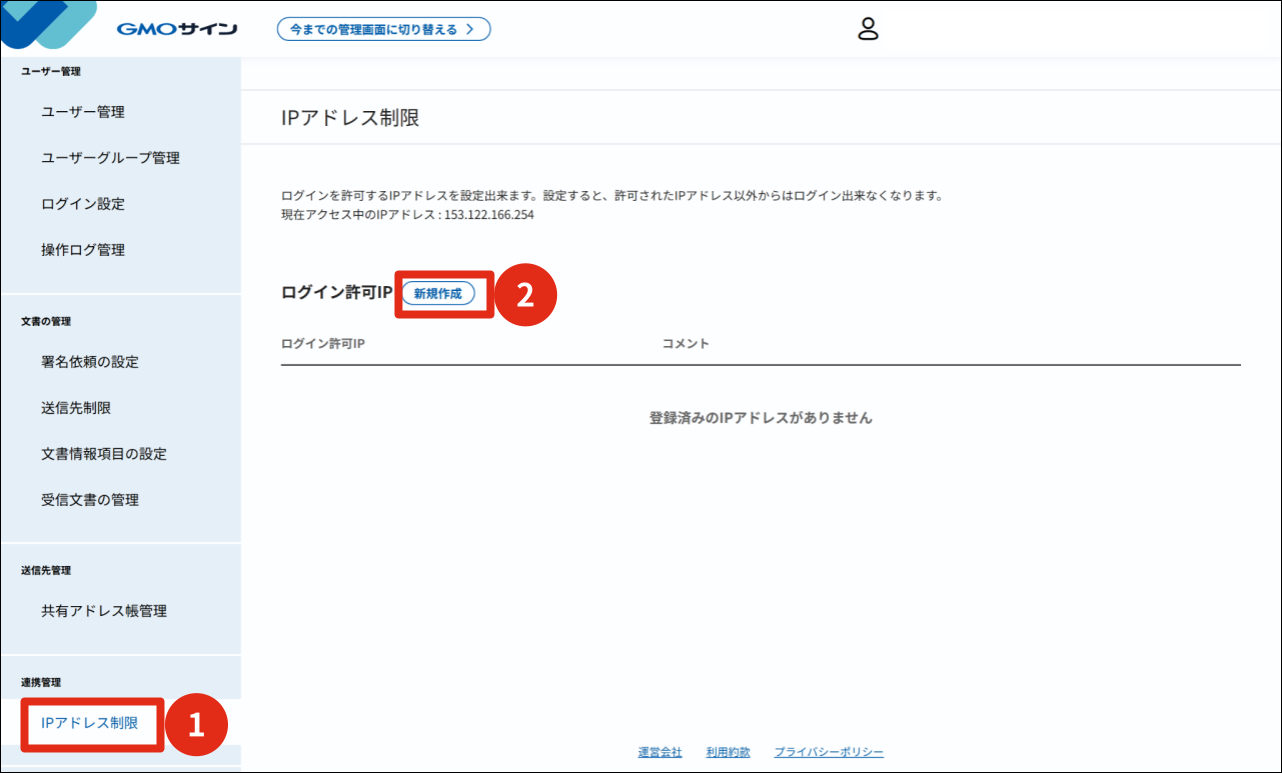The width and height of the screenshot is (1282, 773).
Task: Open the user account icon
Action: (868, 28)
